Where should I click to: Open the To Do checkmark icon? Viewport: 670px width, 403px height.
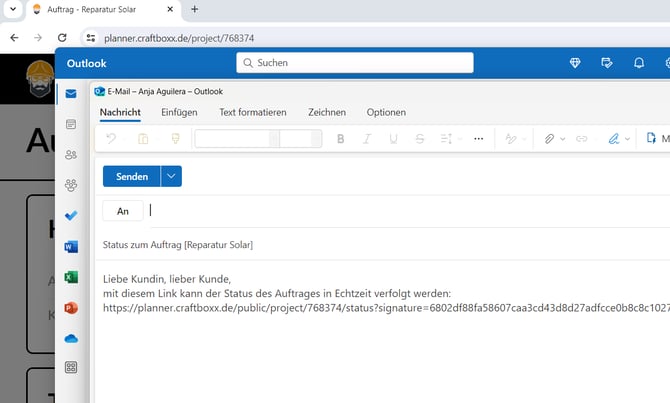(x=70, y=216)
